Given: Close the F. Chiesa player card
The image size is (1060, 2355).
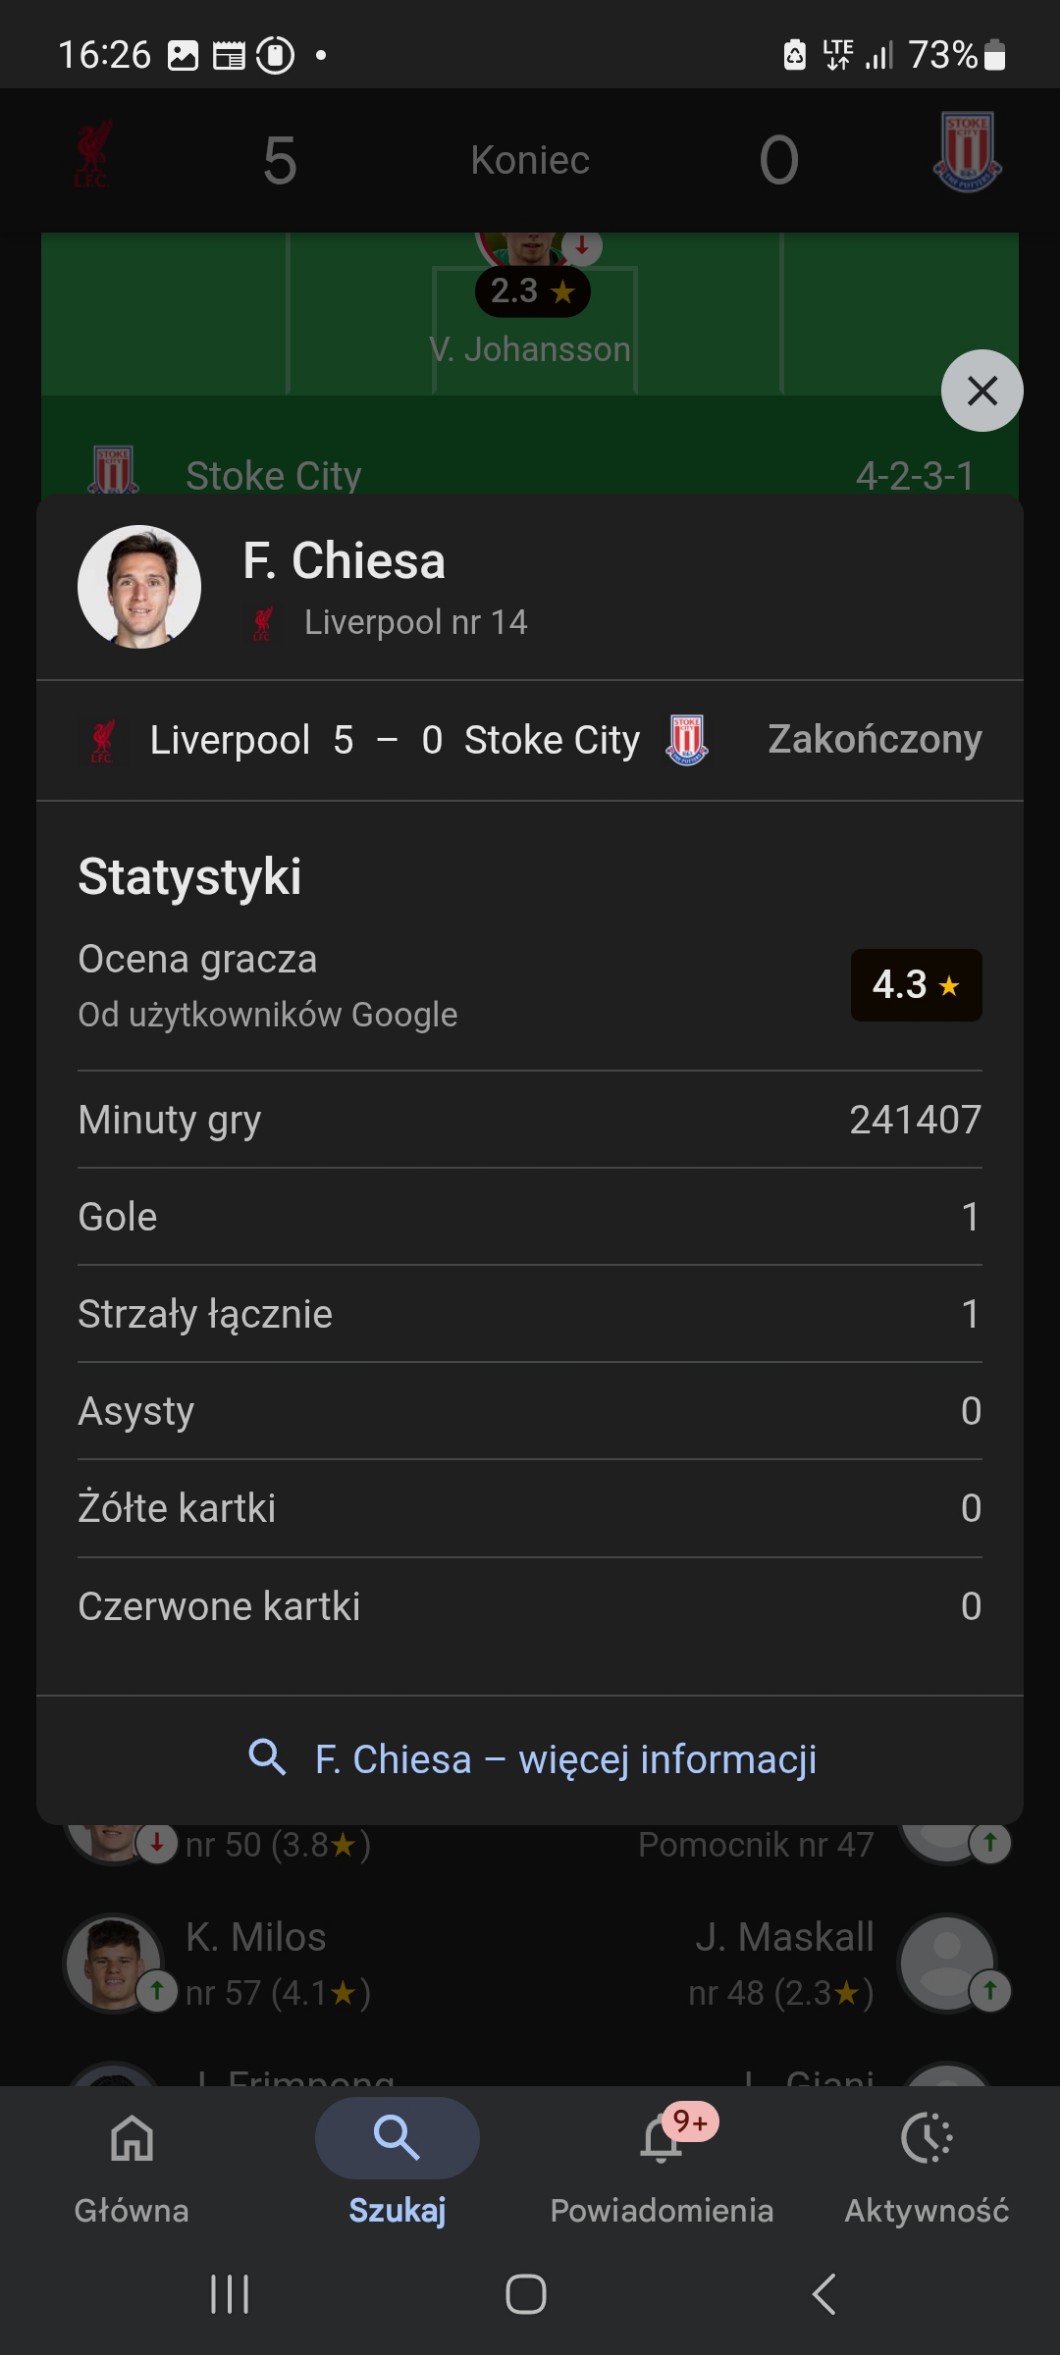Looking at the screenshot, I should [x=981, y=391].
